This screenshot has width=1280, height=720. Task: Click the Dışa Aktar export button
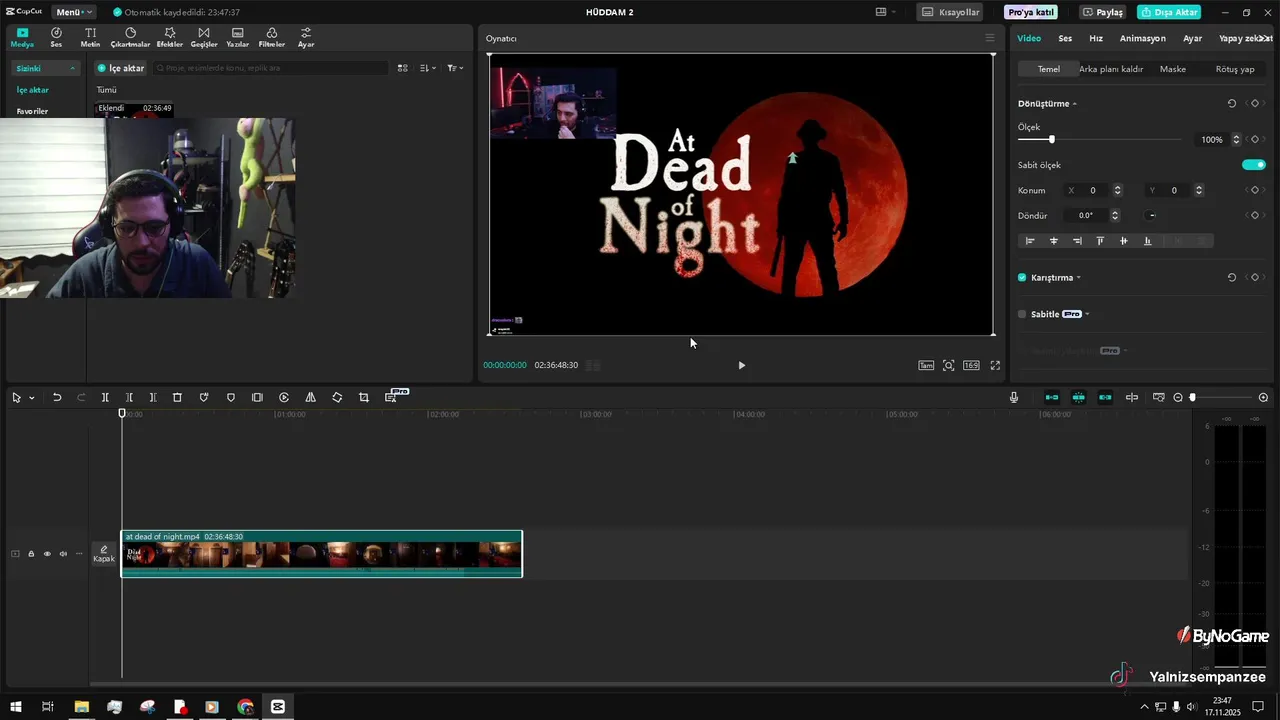click(1169, 12)
